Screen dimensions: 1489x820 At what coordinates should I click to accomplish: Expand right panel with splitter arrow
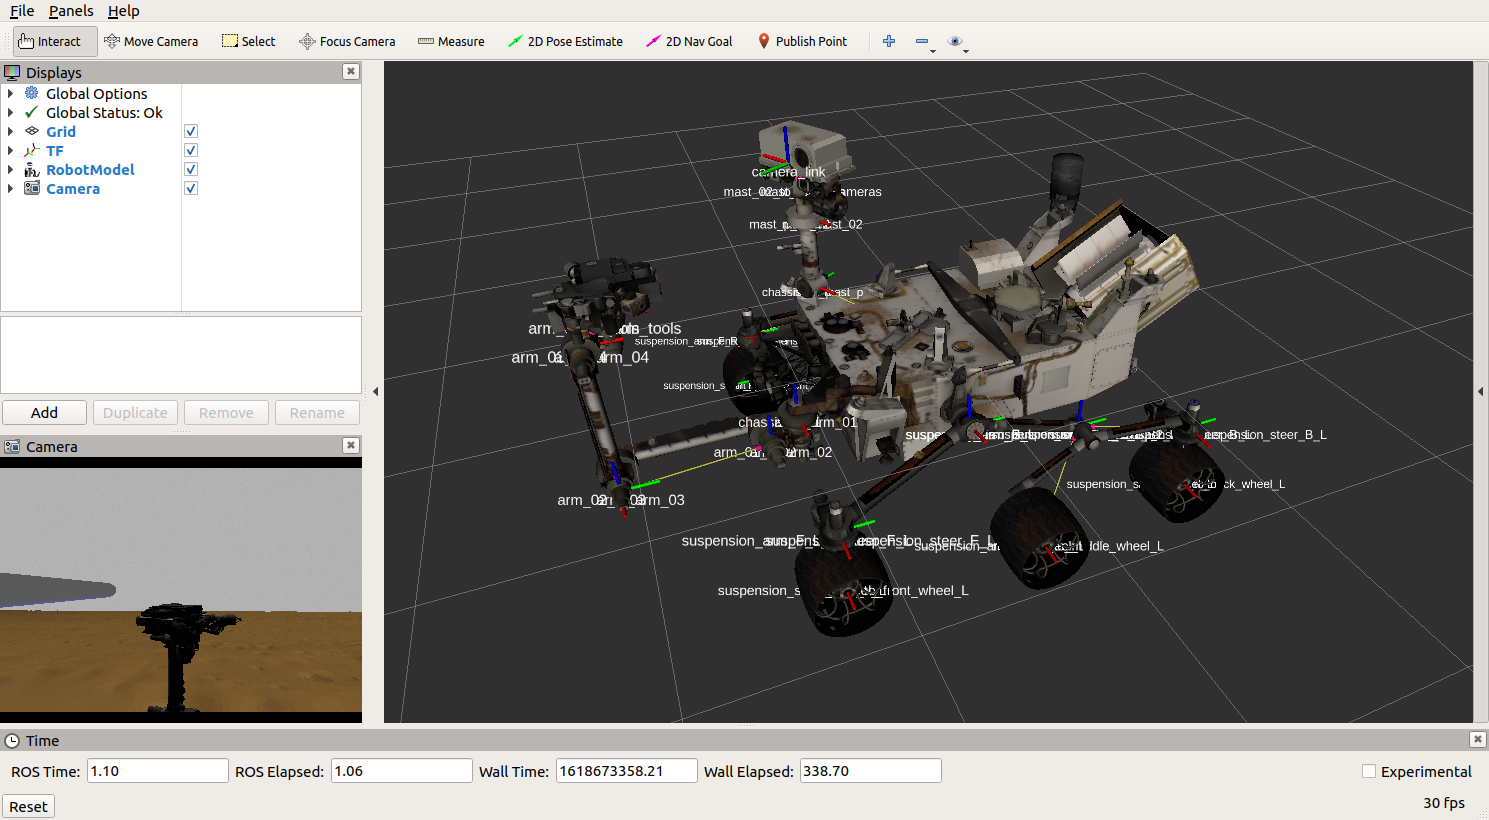point(1480,391)
